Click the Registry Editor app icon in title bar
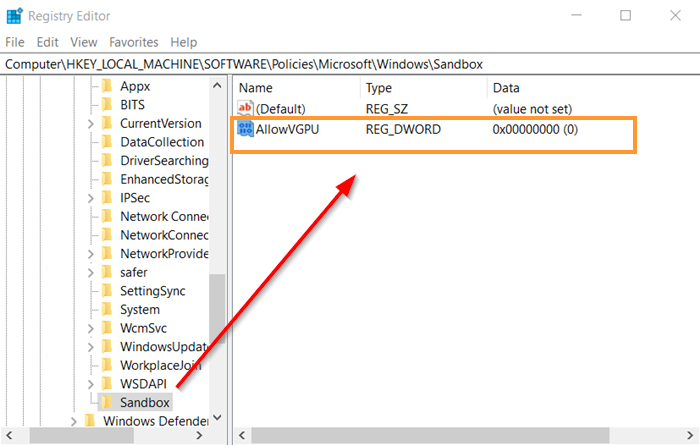Image resolution: width=700 pixels, height=445 pixels. click(14, 16)
